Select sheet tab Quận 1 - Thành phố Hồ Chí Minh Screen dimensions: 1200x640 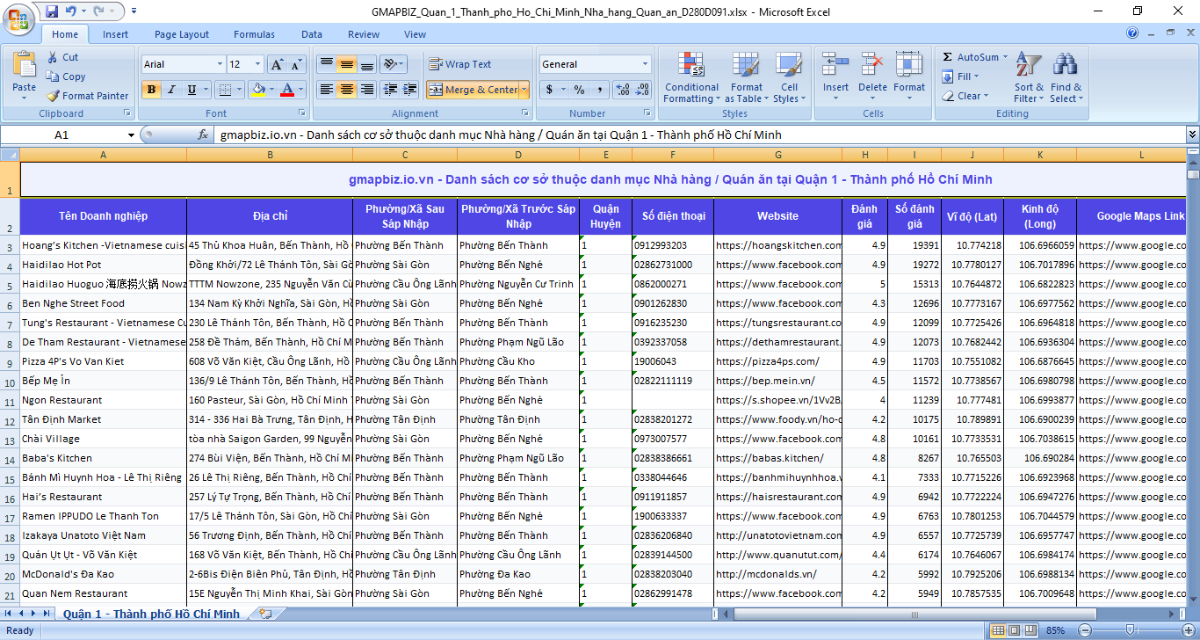(151, 614)
